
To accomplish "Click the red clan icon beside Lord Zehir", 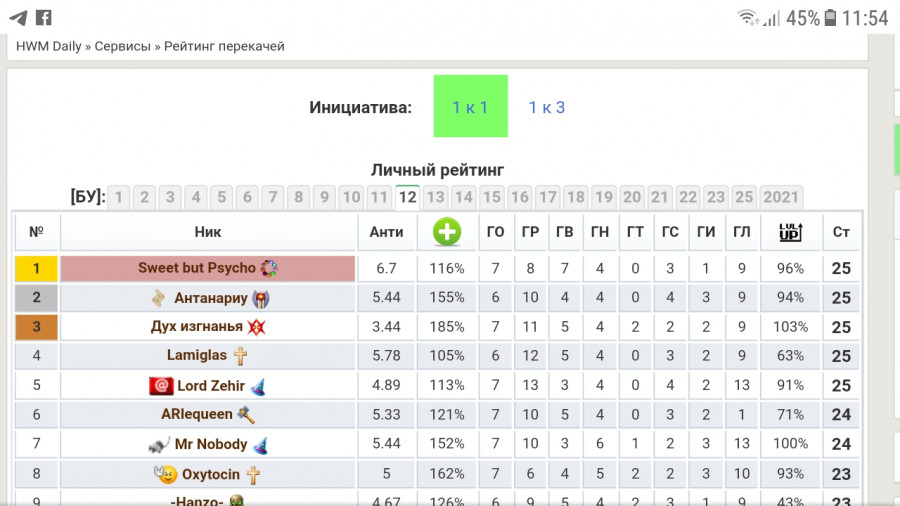I will (161, 386).
